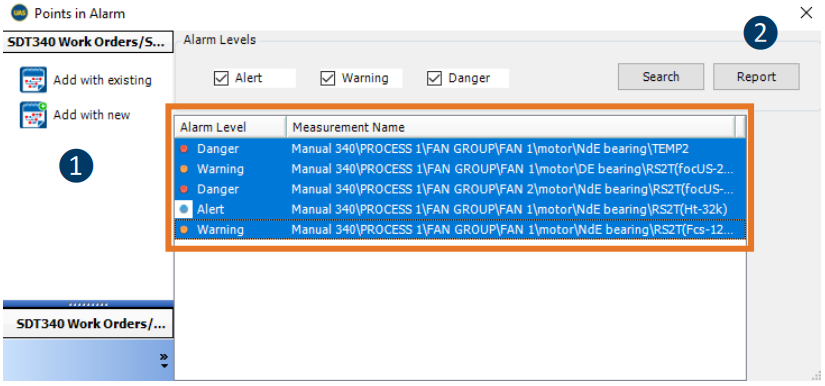This screenshot has height=386, width=825.
Task: Click red dot of FAN 2 Danger row
Action: pyautogui.click(x=184, y=189)
